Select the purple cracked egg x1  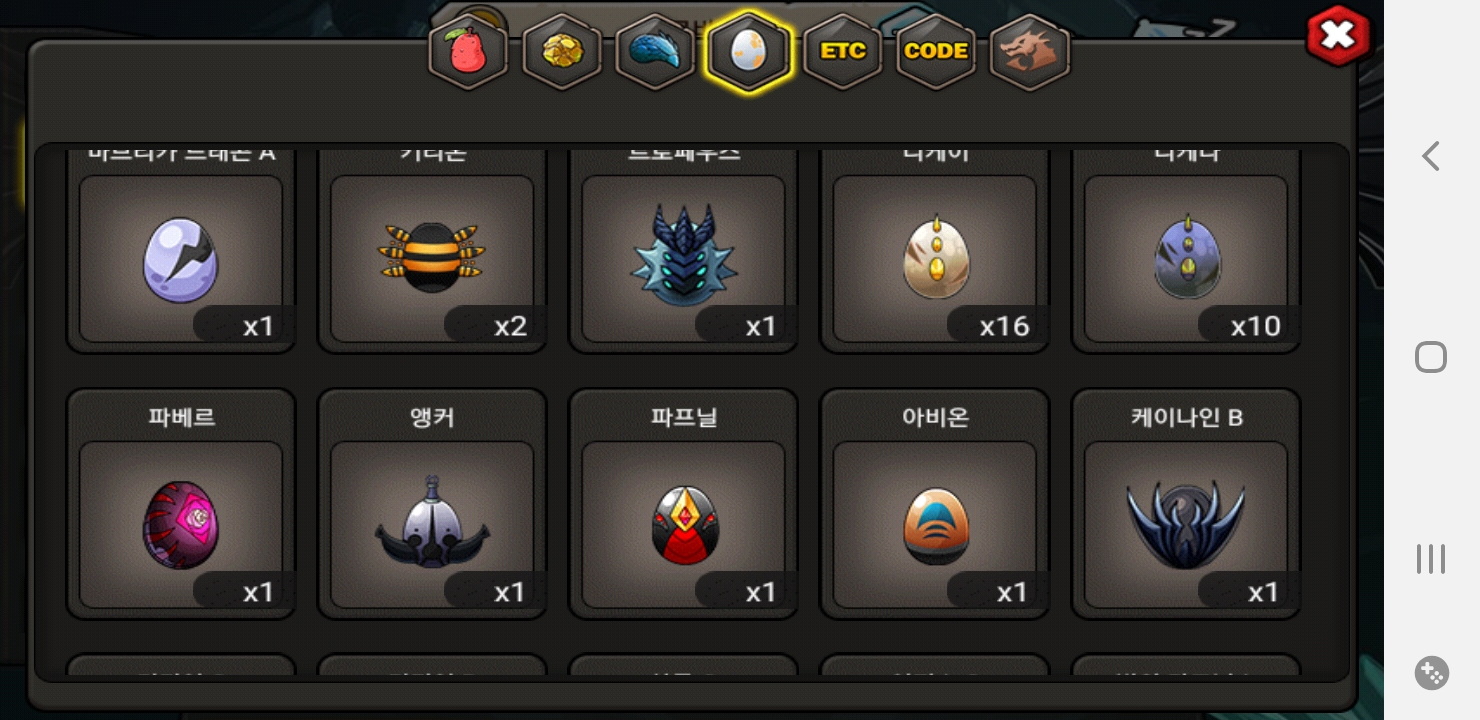tap(181, 259)
